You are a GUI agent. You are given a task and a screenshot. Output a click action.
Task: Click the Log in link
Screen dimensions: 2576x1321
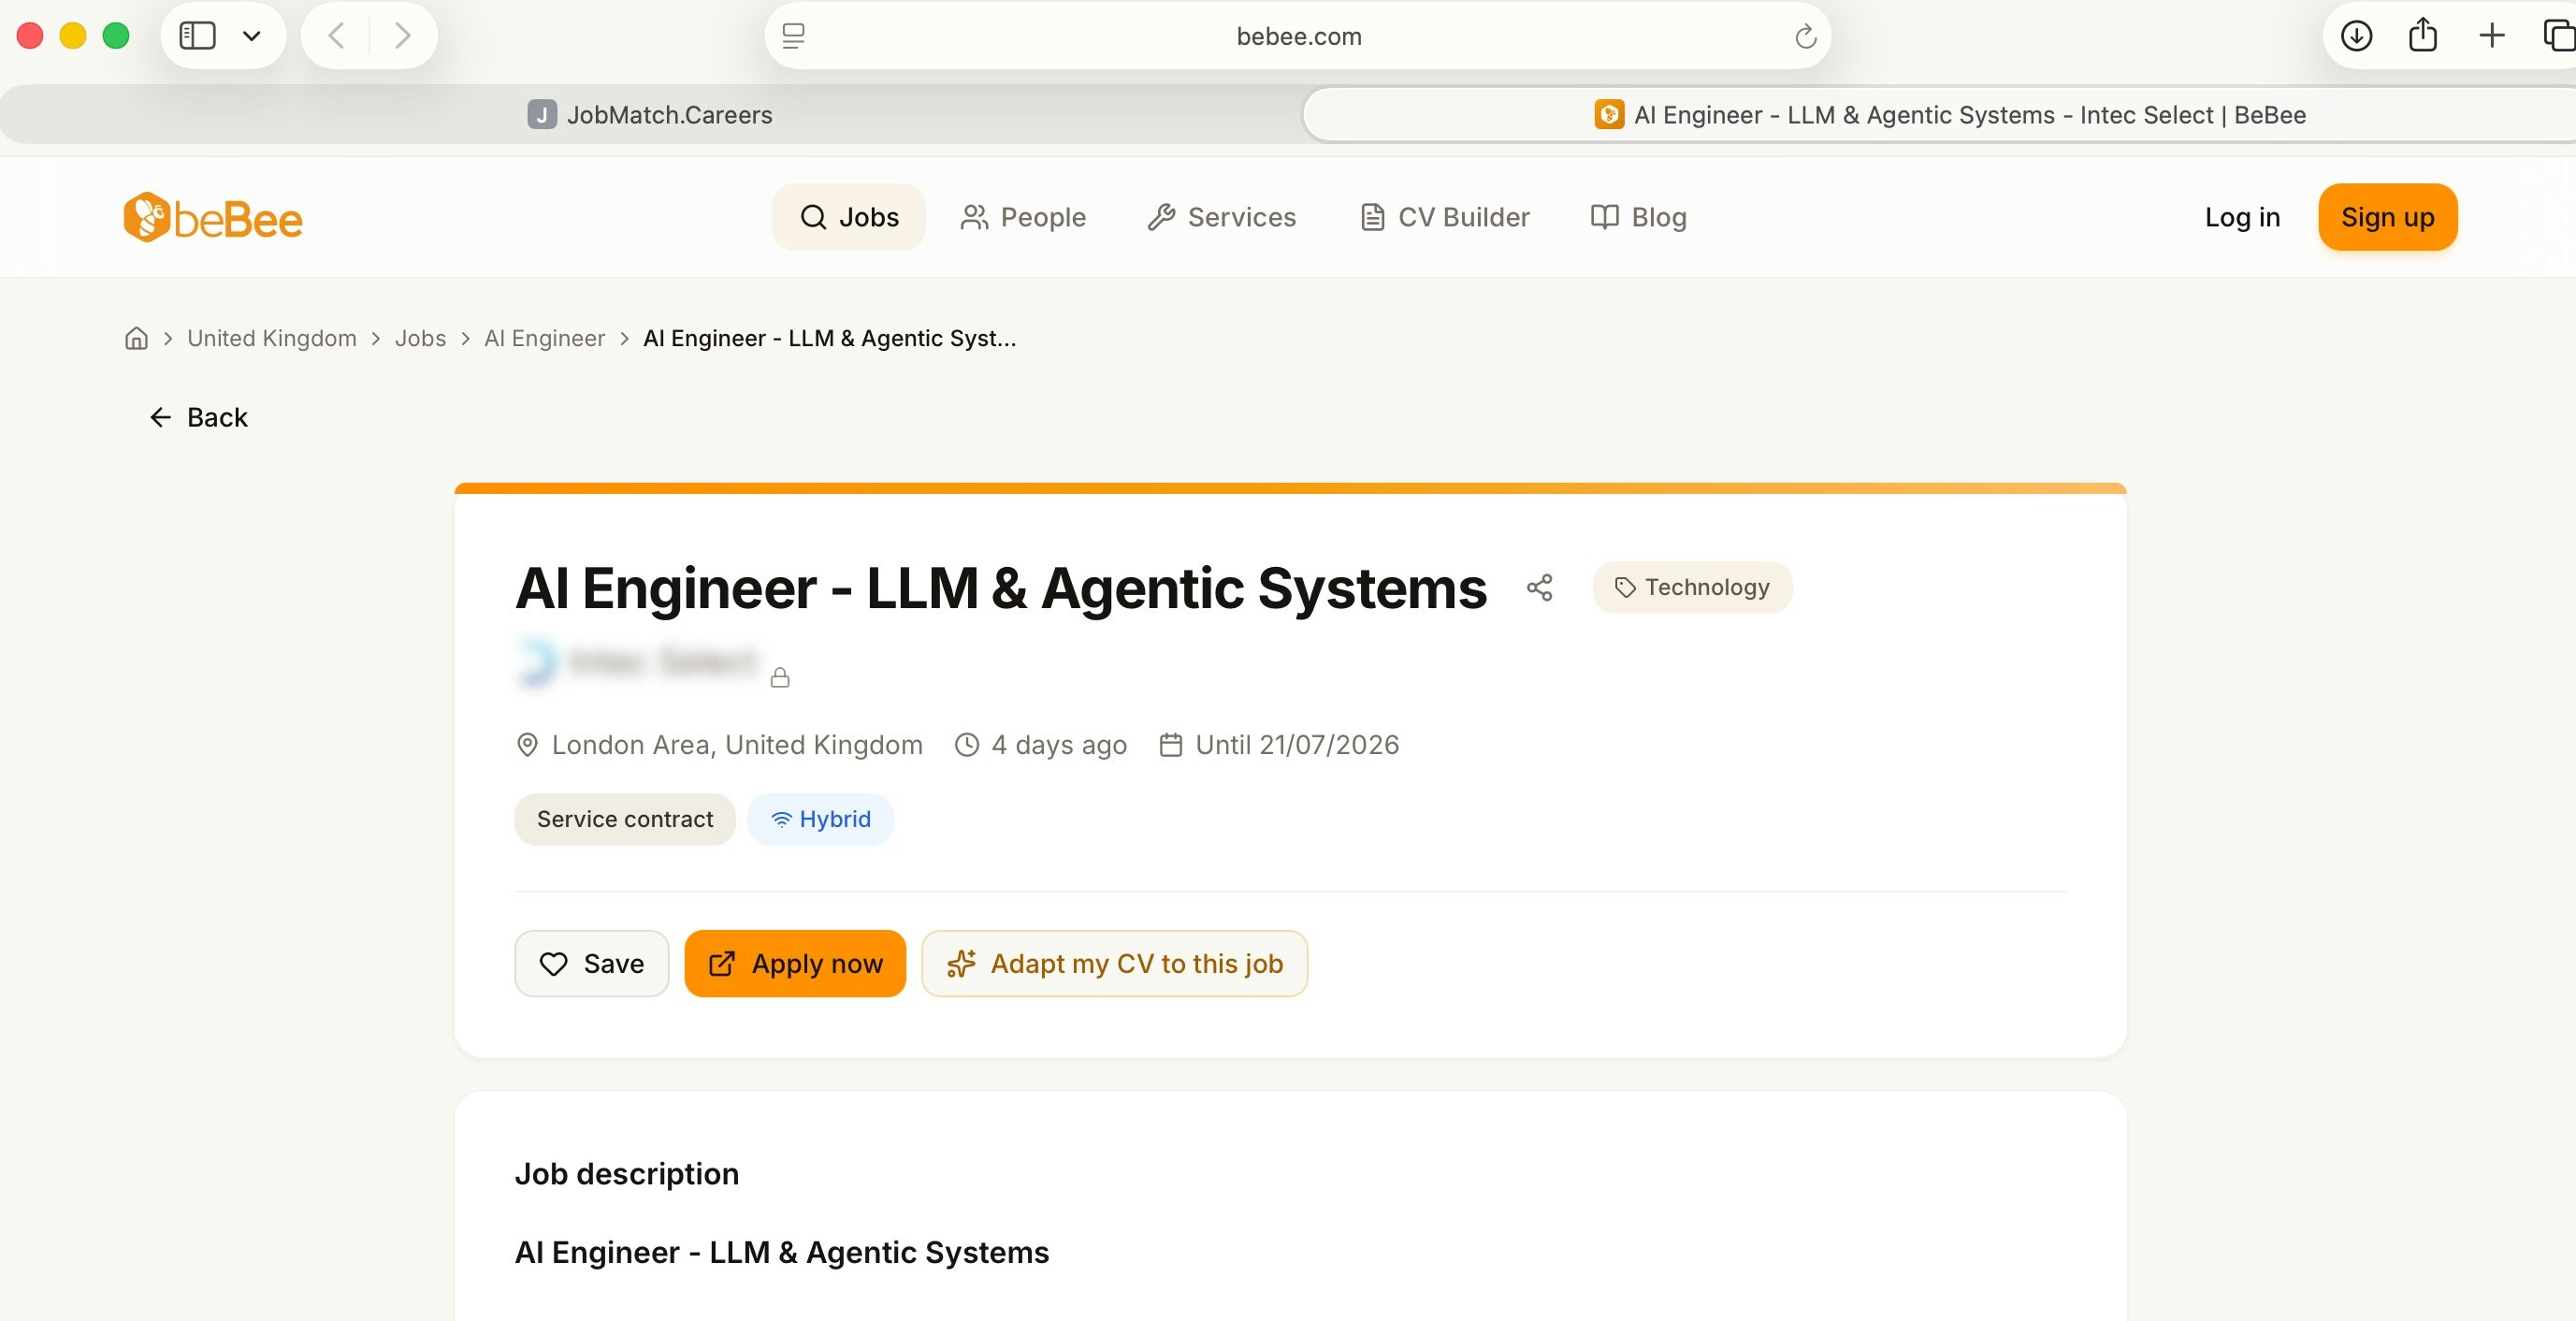click(x=2242, y=217)
